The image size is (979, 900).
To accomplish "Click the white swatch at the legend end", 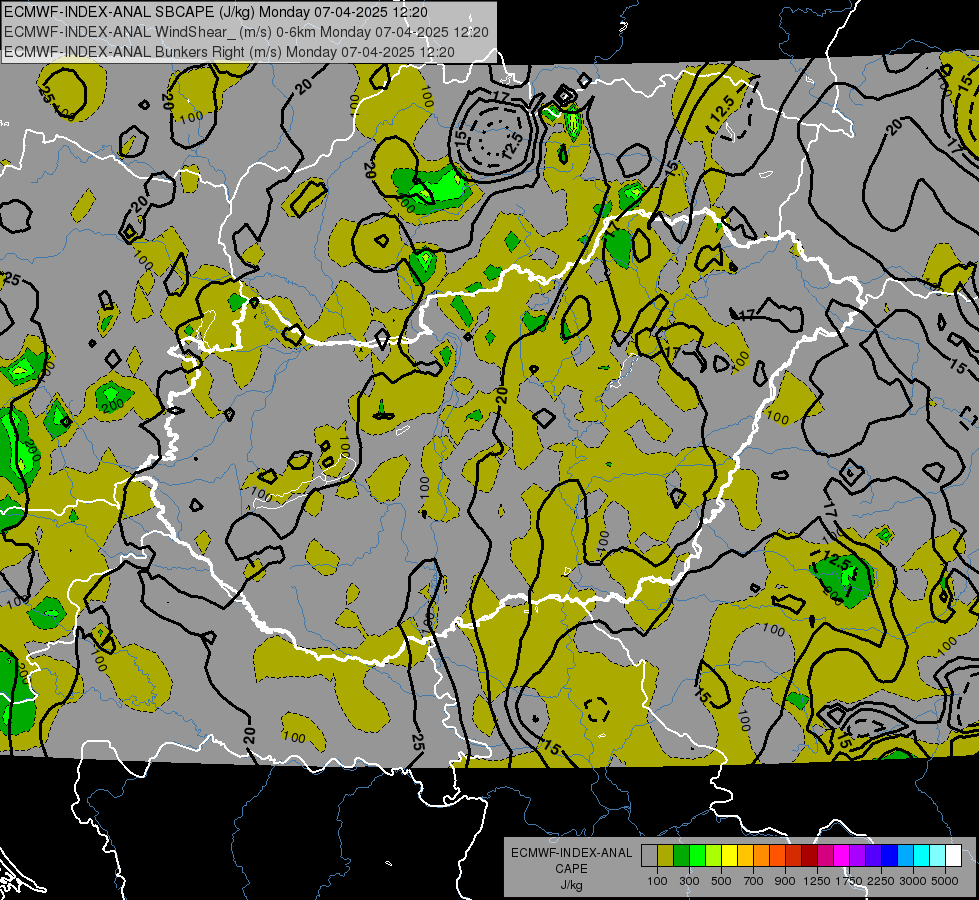I will pyautogui.click(x=953, y=856).
